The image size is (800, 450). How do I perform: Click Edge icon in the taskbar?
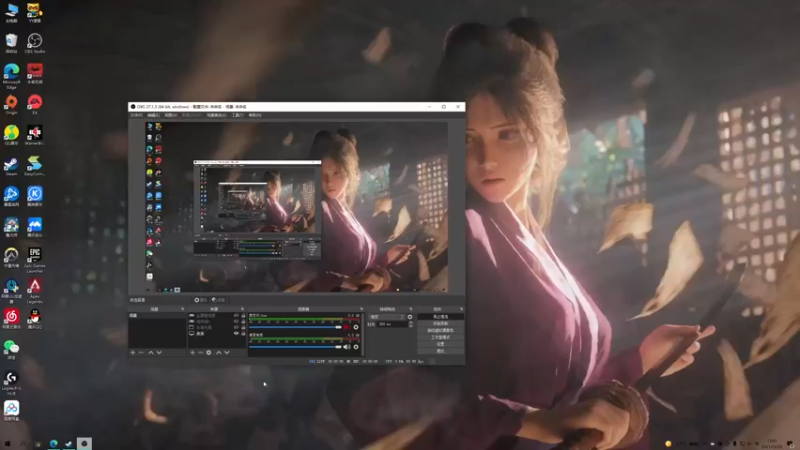pyautogui.click(x=54, y=443)
